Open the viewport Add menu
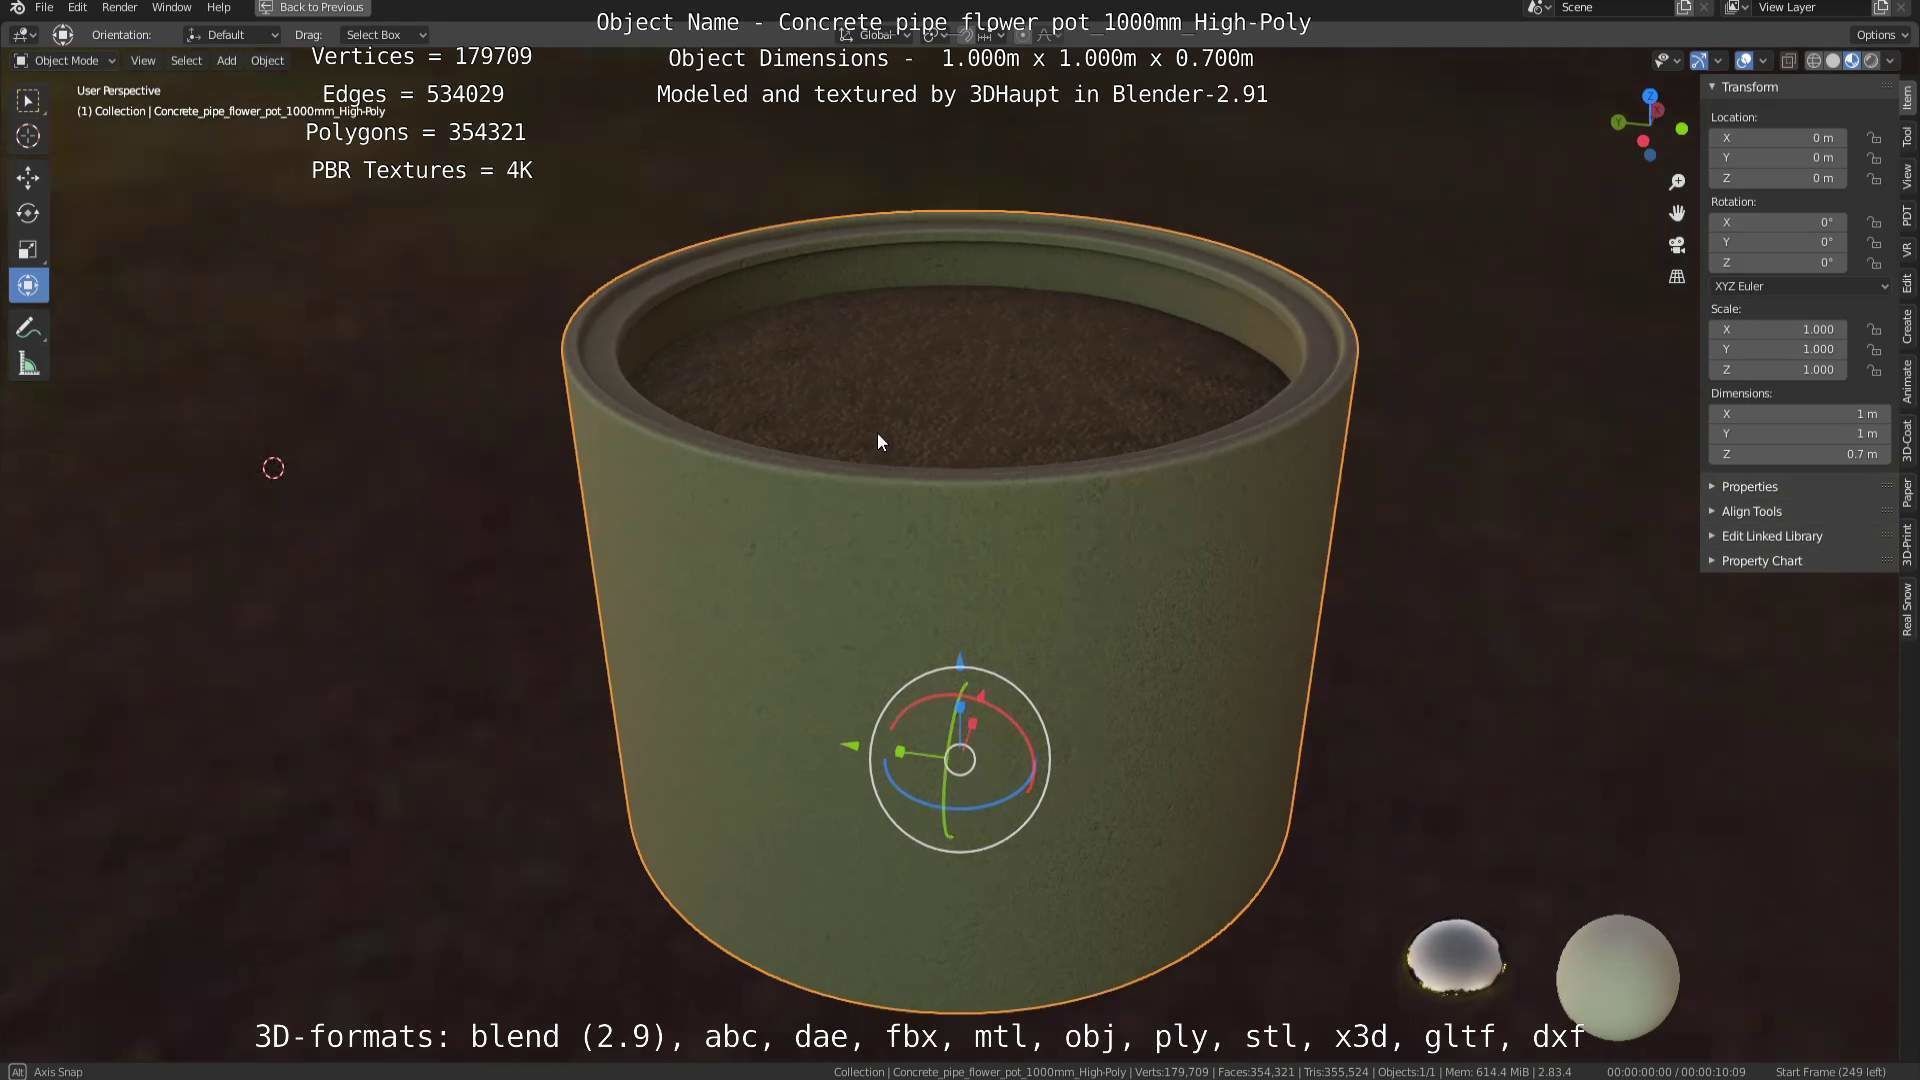1920x1080 pixels. (227, 61)
